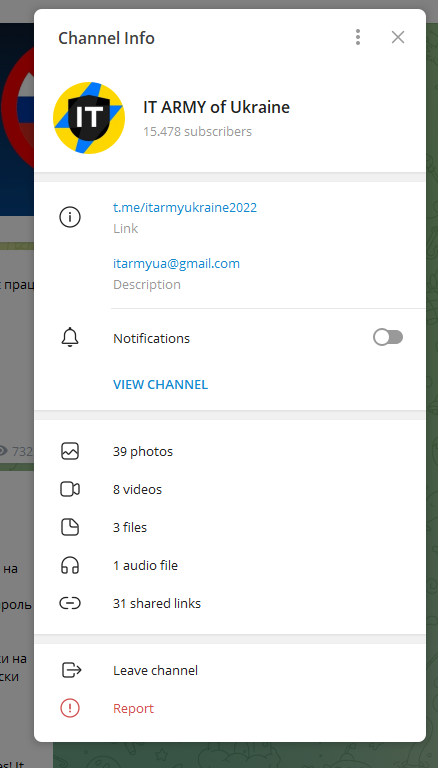Image resolution: width=438 pixels, height=768 pixels.
Task: Click the itarmyua@gmail.com email address
Action: coord(176,264)
